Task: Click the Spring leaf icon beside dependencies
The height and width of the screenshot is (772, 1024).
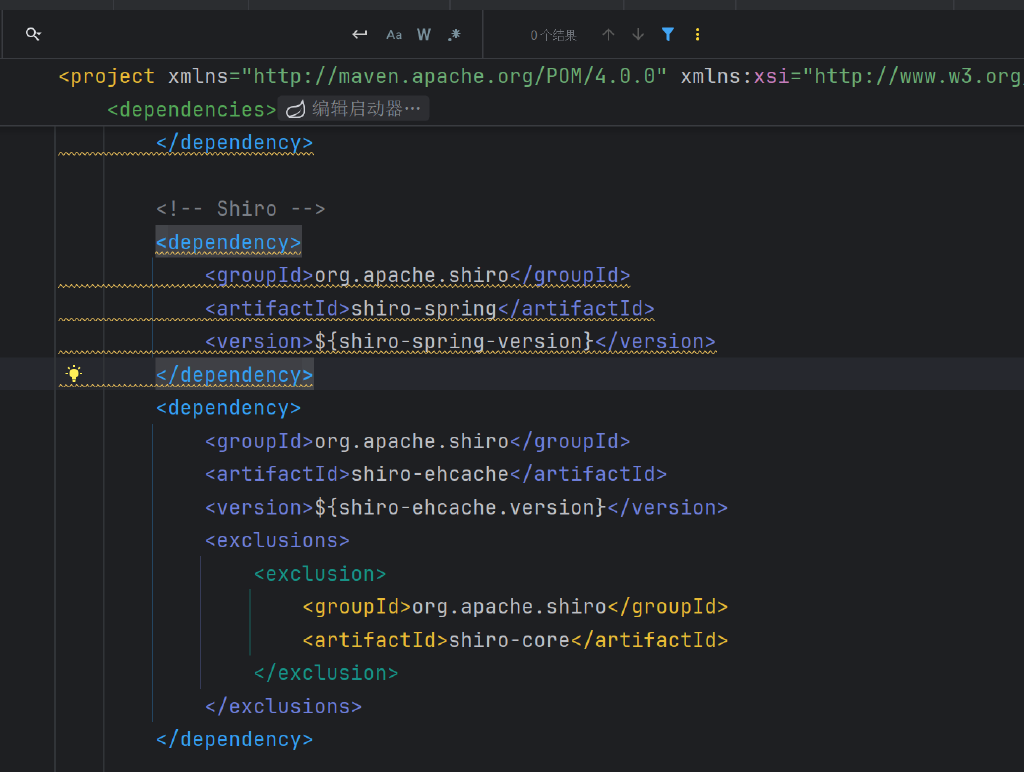Action: pos(295,110)
